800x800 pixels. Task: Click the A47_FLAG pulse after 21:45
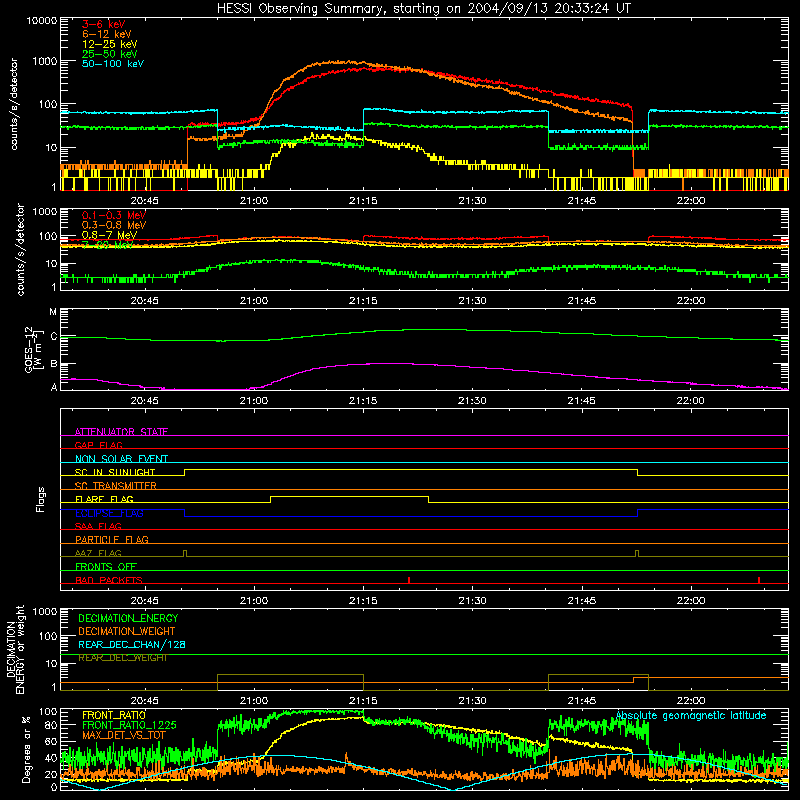click(637, 554)
